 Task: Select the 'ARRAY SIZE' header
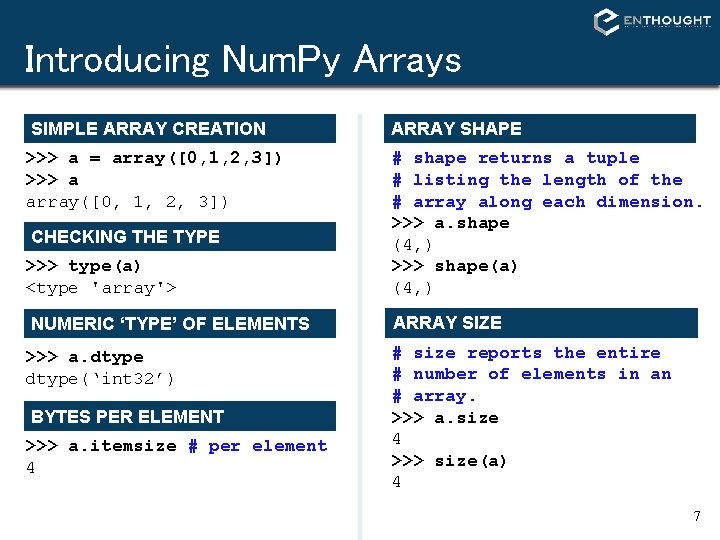[x=541, y=323]
